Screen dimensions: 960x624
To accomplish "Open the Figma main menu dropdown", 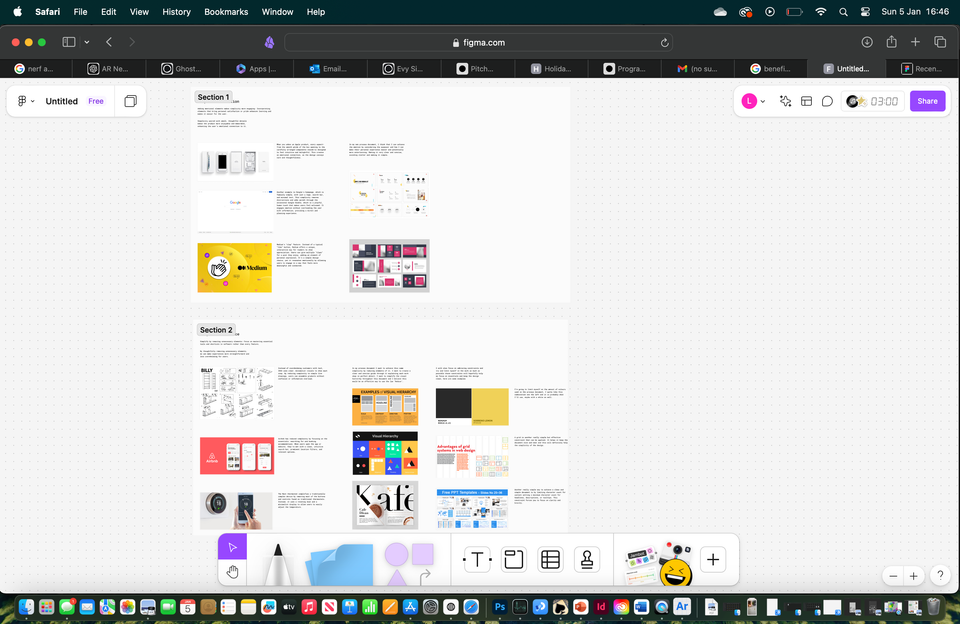I will pyautogui.click(x=25, y=101).
